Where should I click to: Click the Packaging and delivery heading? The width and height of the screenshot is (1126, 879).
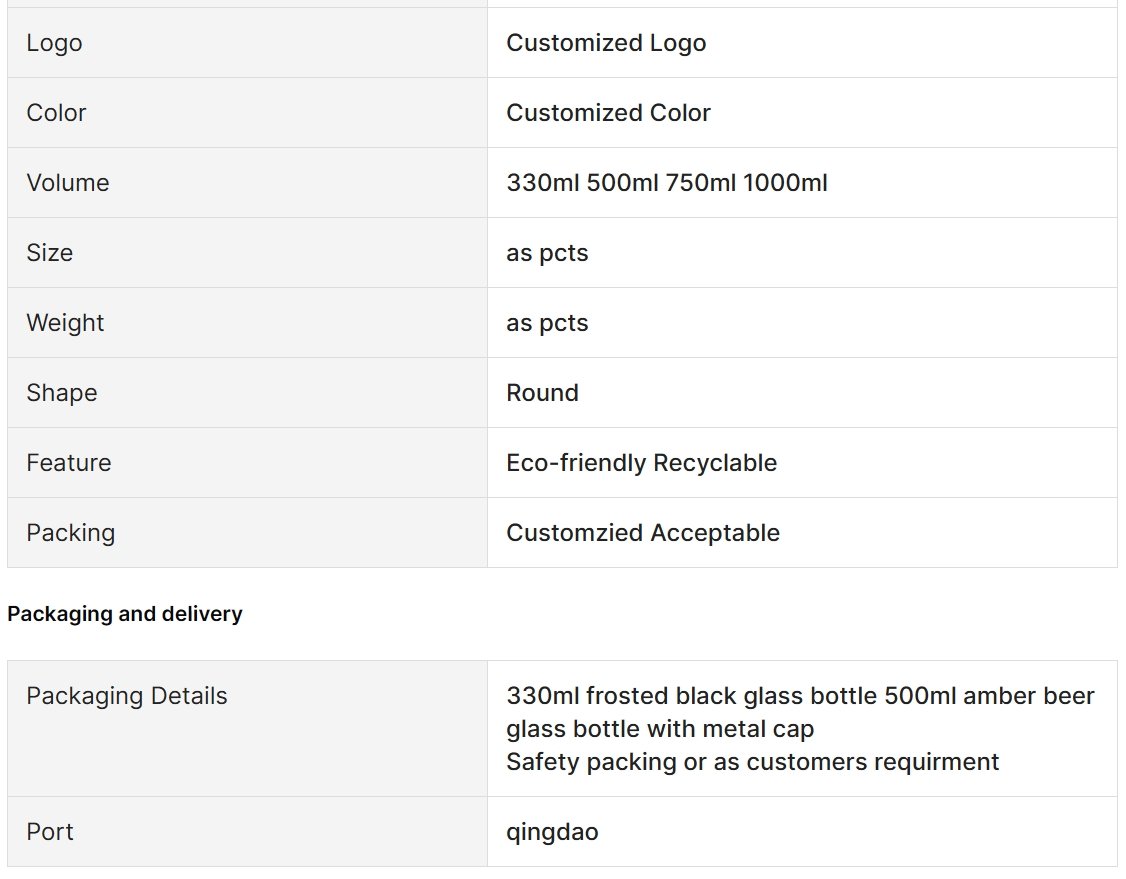tap(125, 614)
